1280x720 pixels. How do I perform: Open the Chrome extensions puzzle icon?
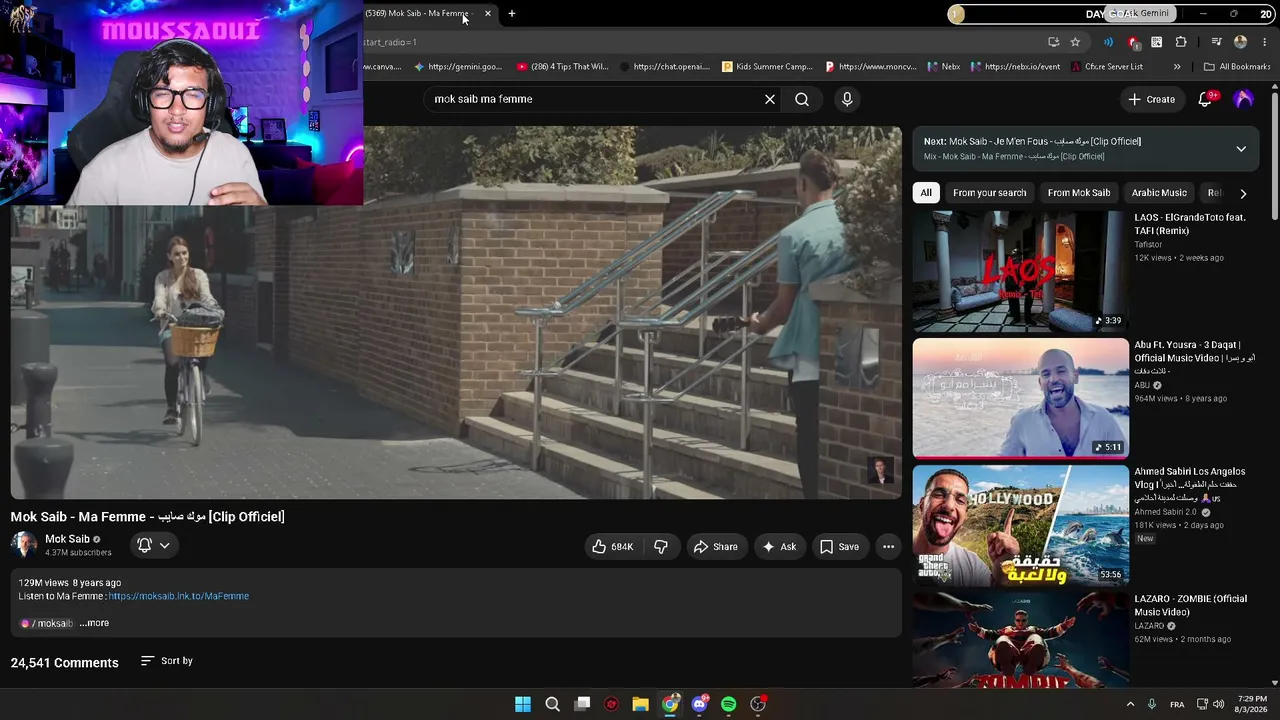tap(1181, 42)
